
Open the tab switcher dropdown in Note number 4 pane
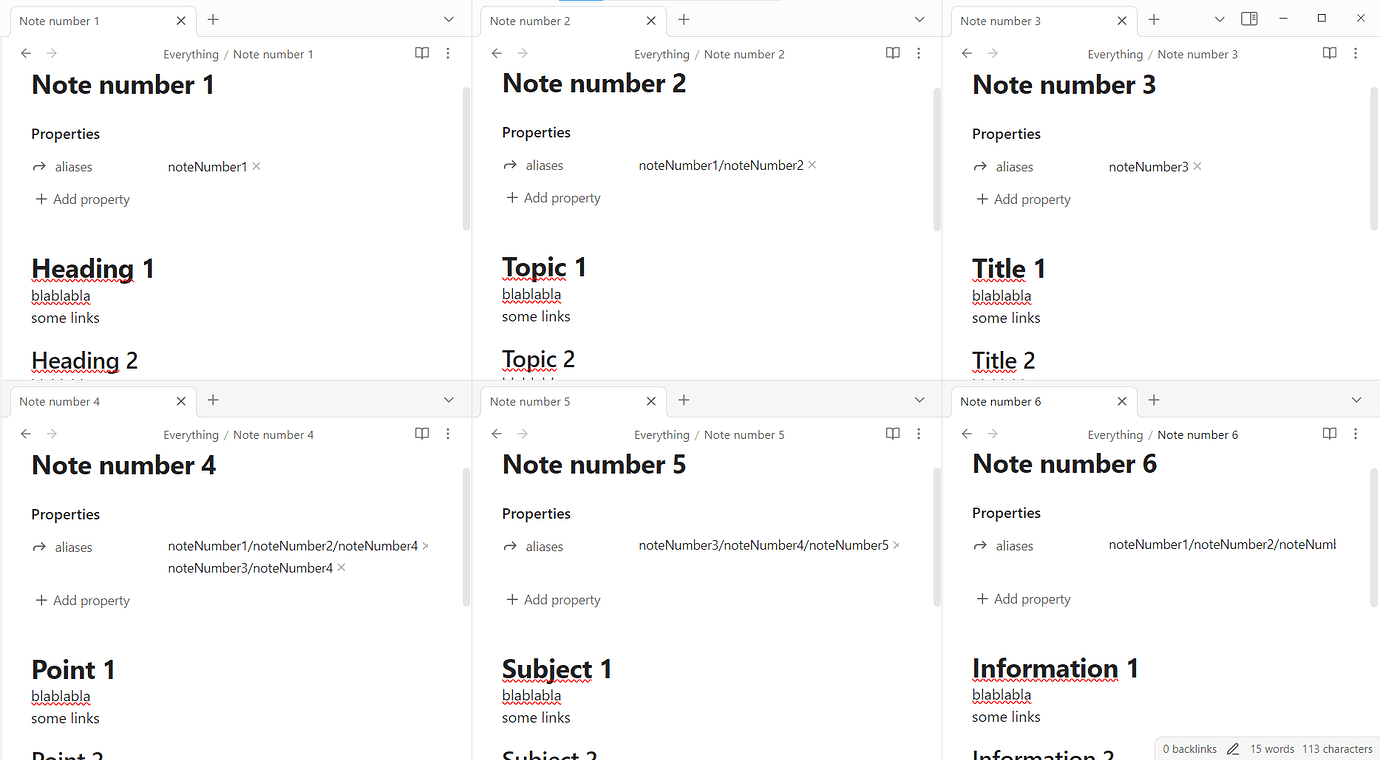point(448,400)
